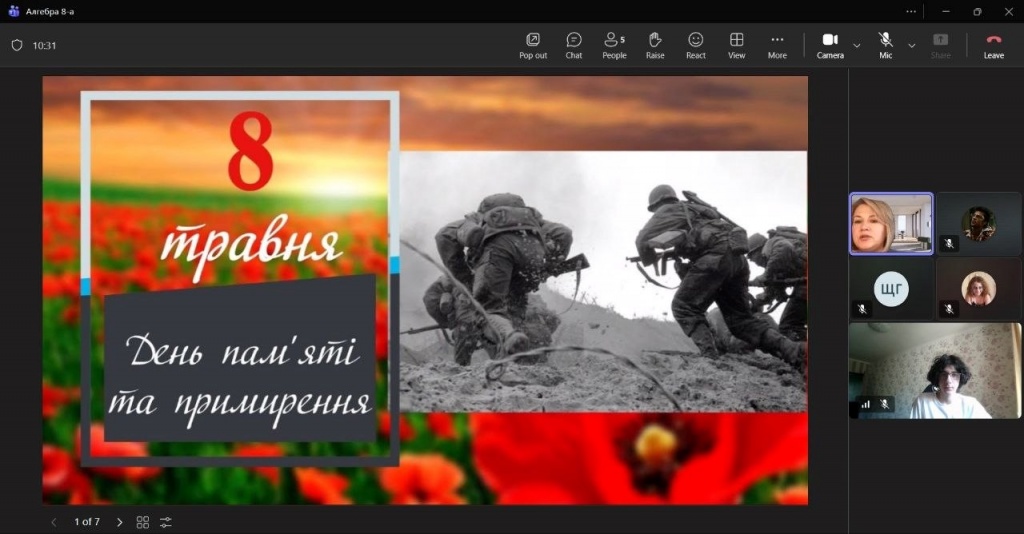Select the ЩГ participant tile
Image resolution: width=1024 pixels, height=534 pixels.
(891, 289)
